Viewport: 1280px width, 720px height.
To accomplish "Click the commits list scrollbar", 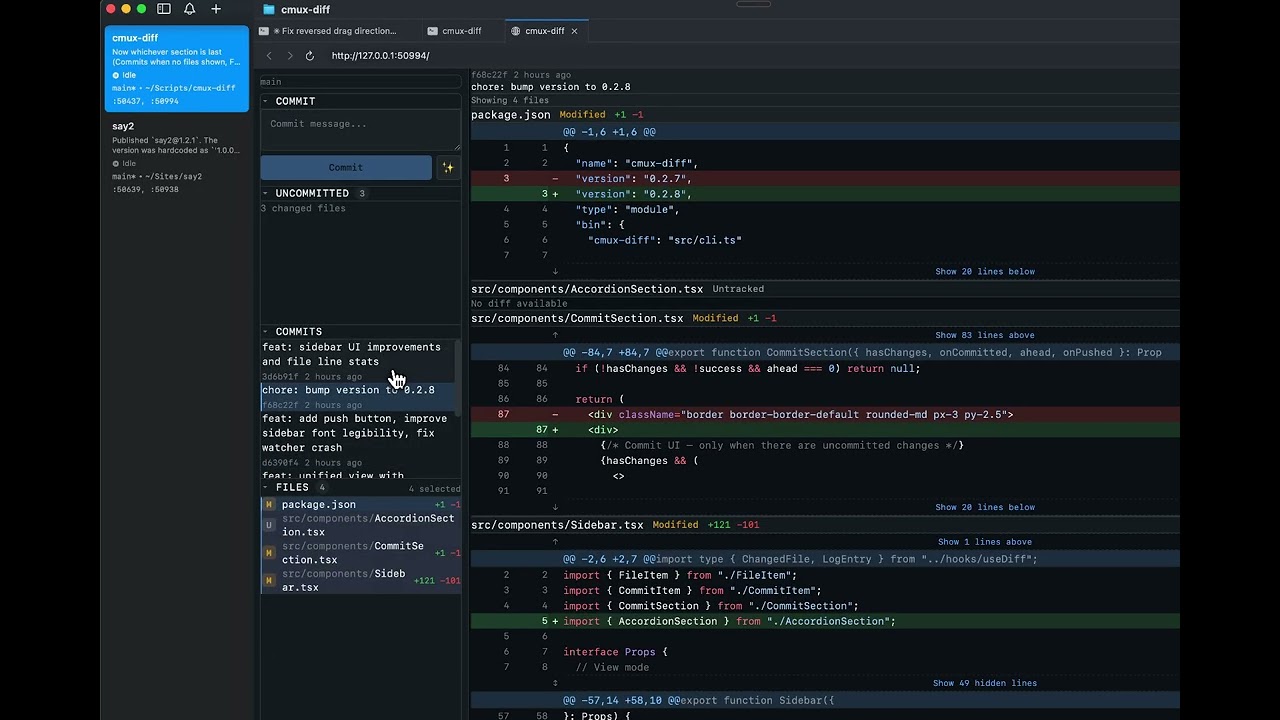I will 458,378.
